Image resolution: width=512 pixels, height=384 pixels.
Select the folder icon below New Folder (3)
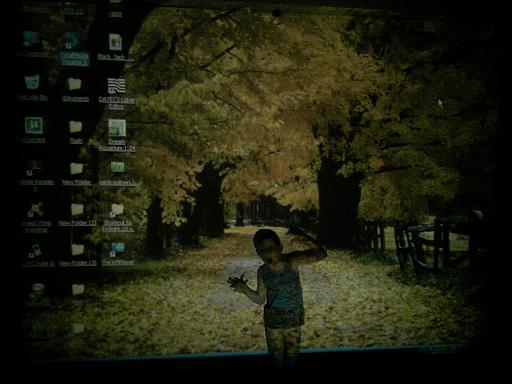(78, 290)
